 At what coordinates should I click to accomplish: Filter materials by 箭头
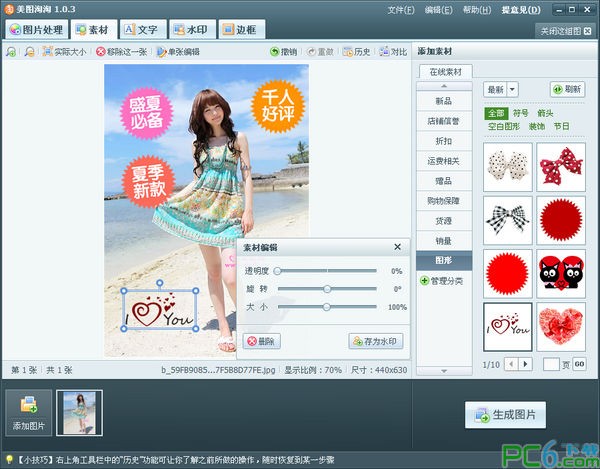(545, 113)
